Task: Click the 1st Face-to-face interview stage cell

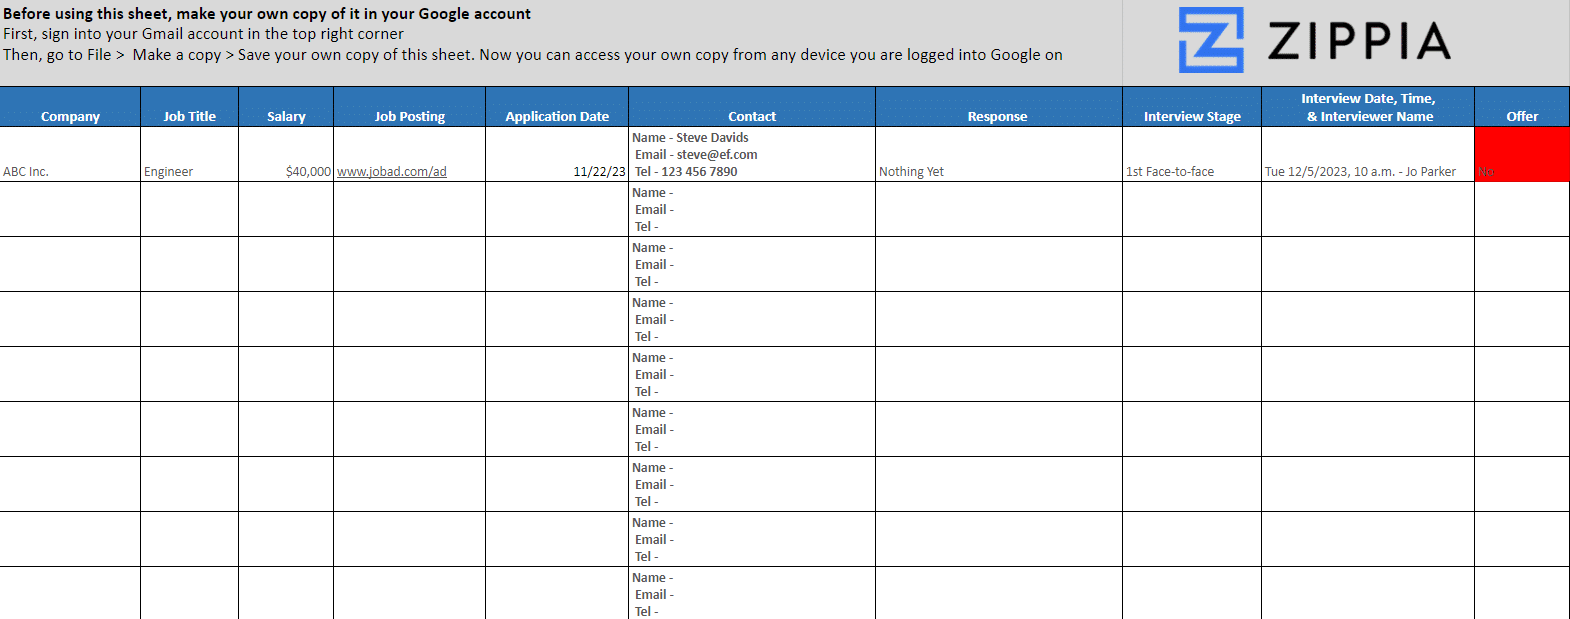Action: [1191, 155]
